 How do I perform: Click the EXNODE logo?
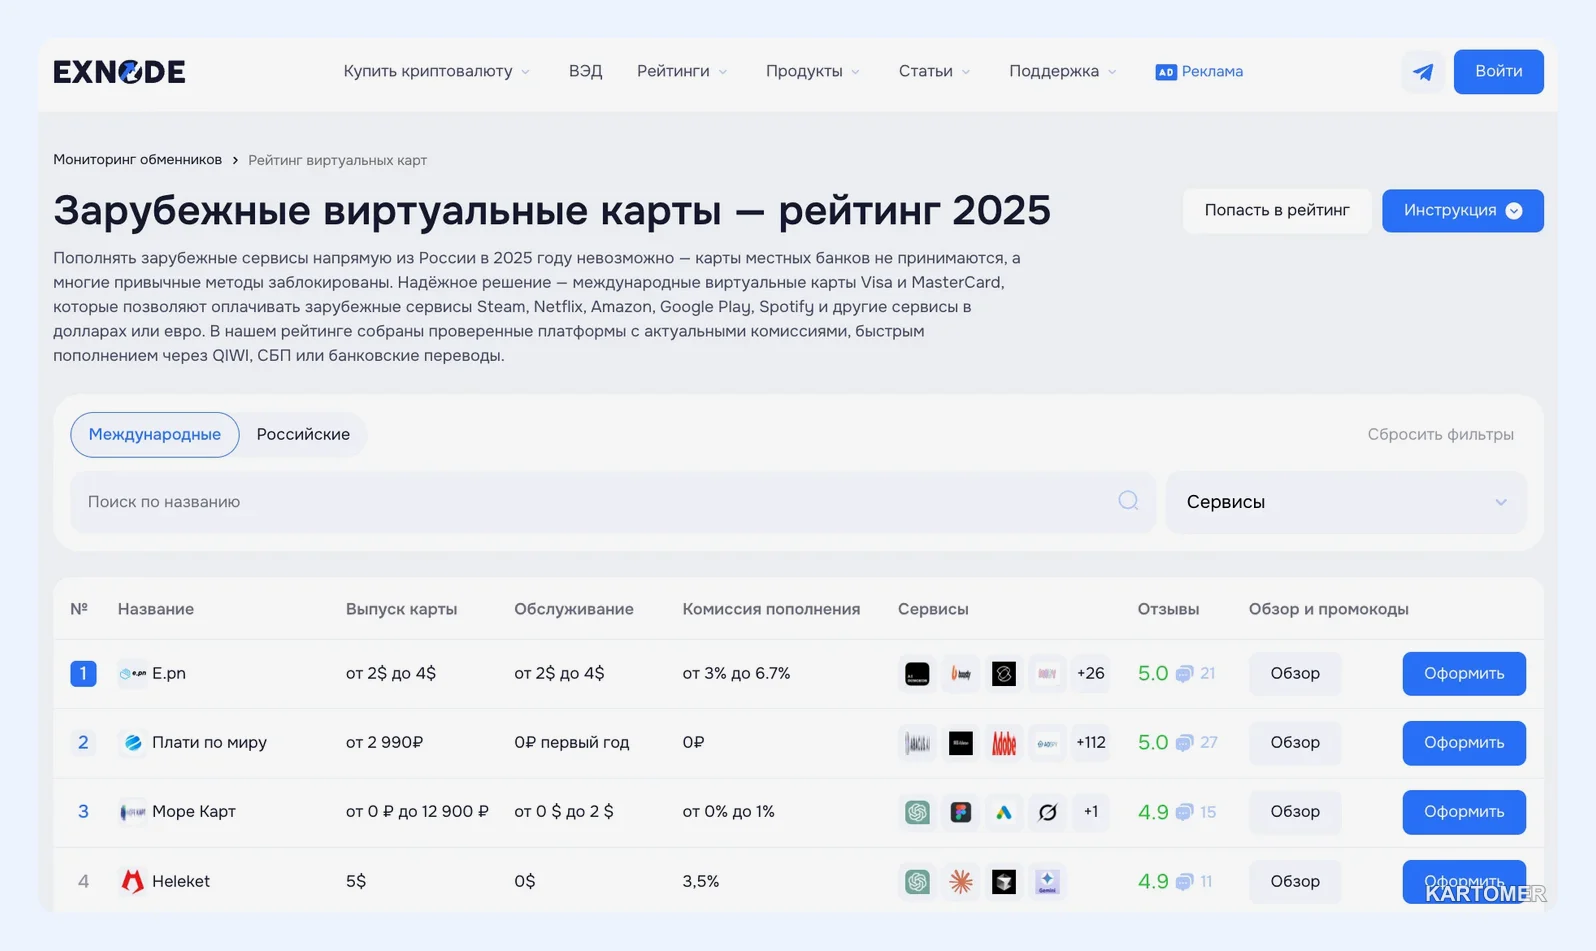click(119, 72)
